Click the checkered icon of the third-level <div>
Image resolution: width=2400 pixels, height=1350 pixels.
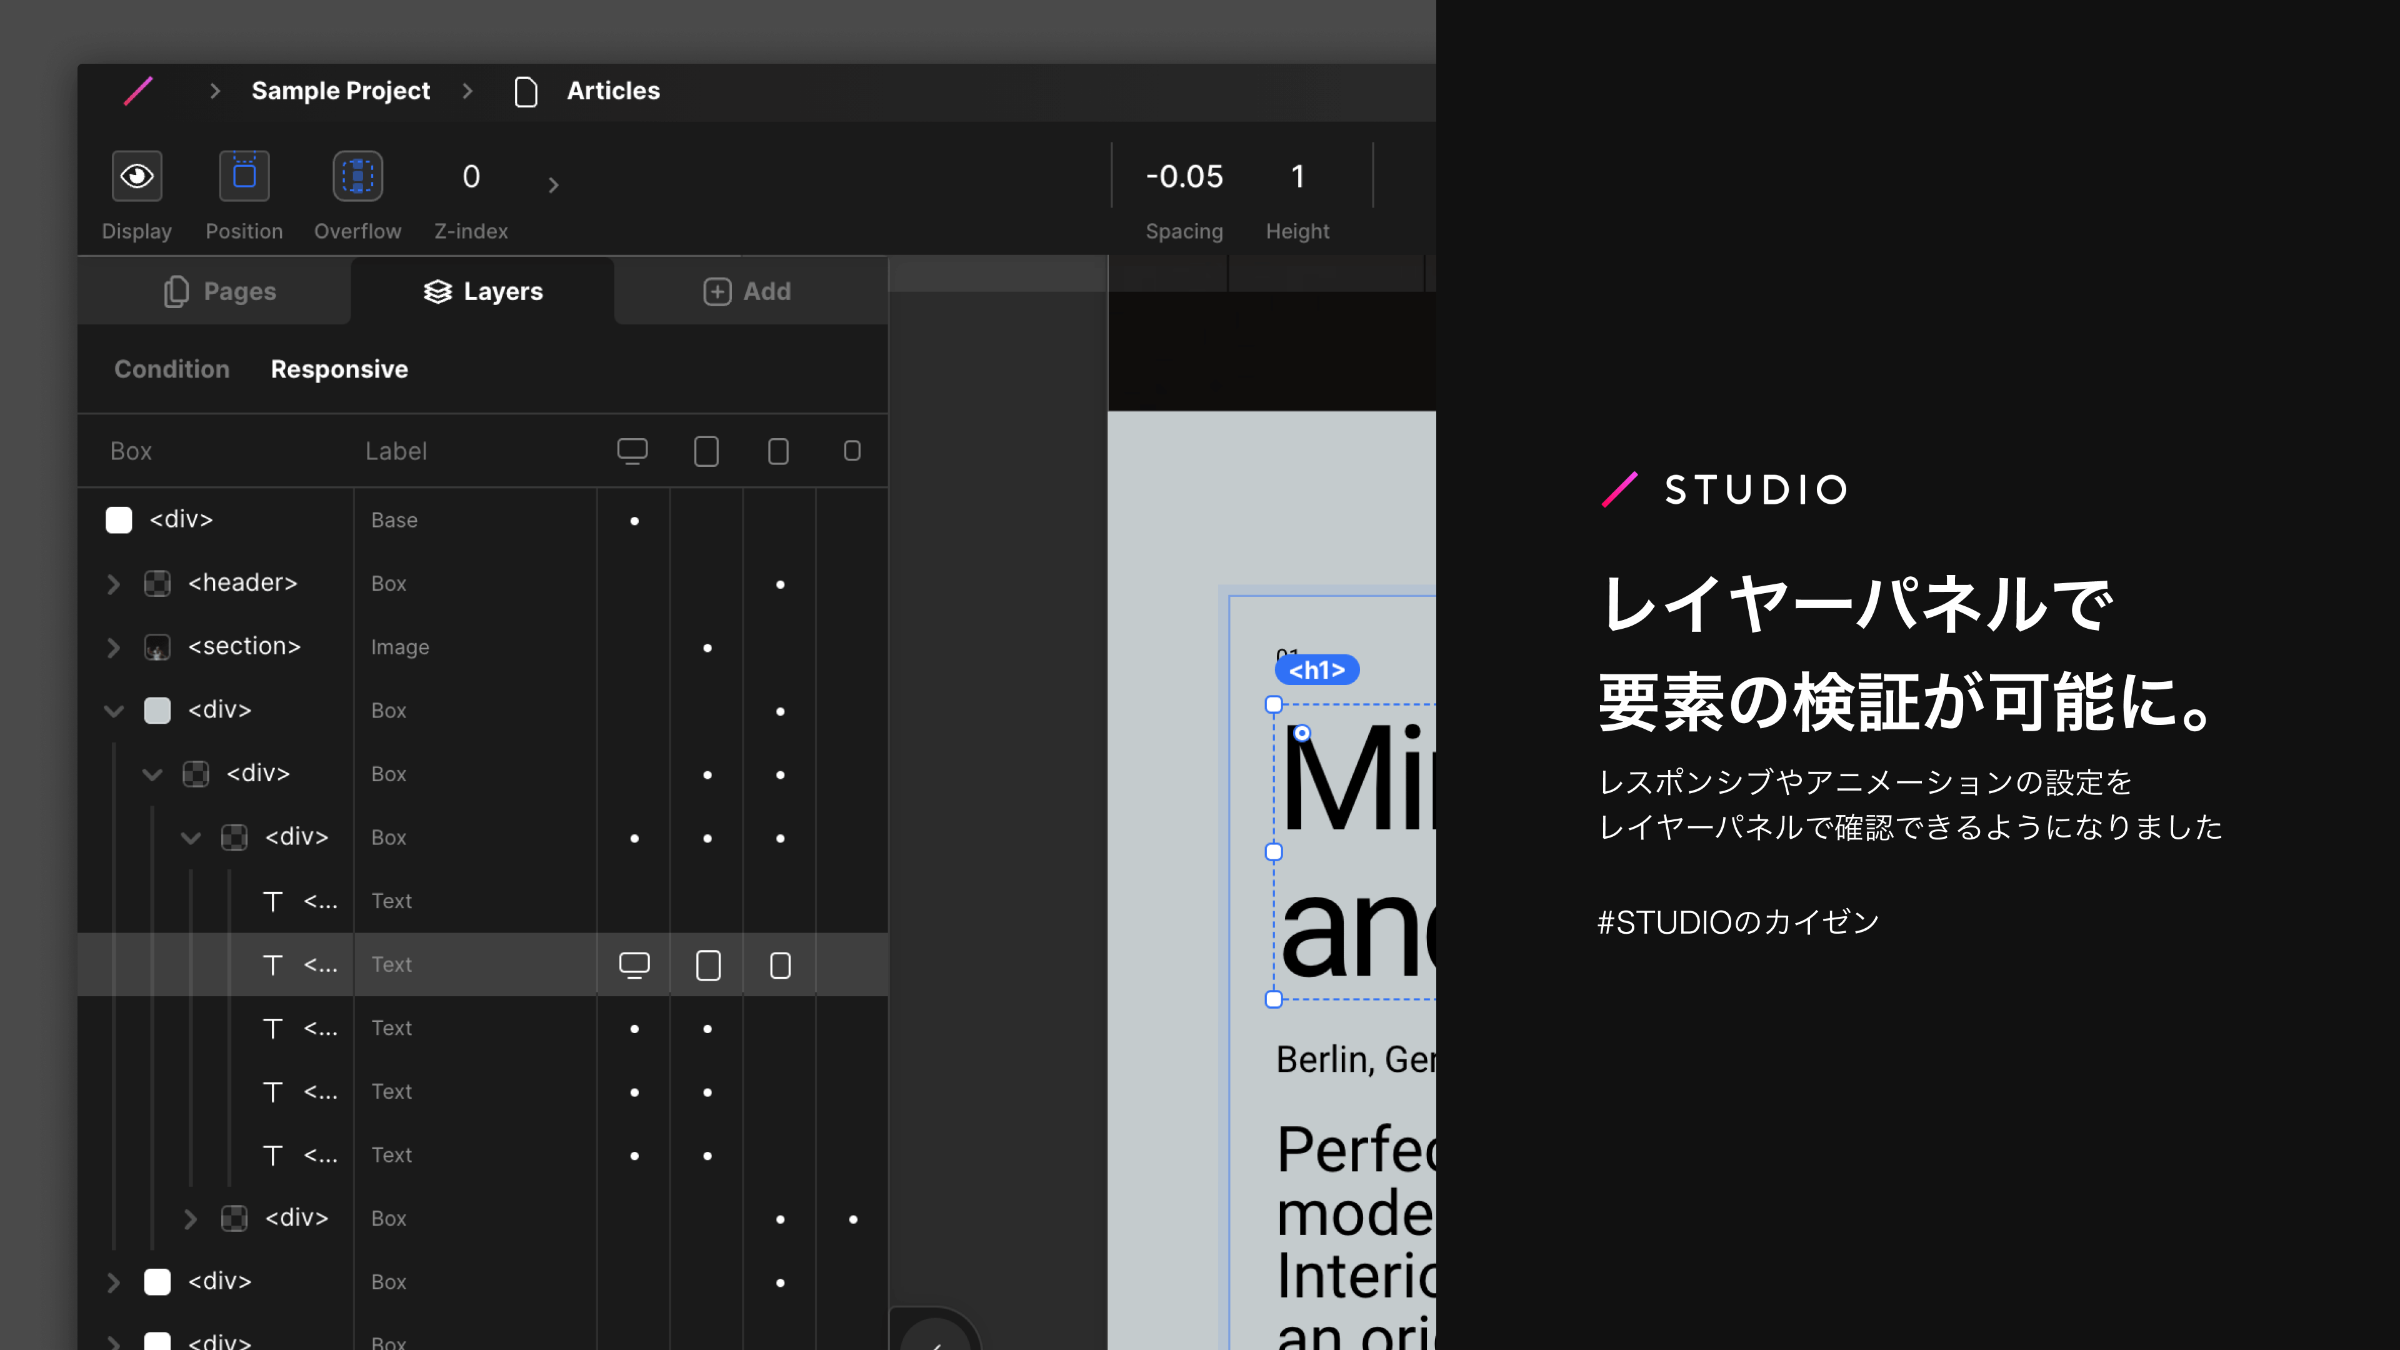point(234,838)
